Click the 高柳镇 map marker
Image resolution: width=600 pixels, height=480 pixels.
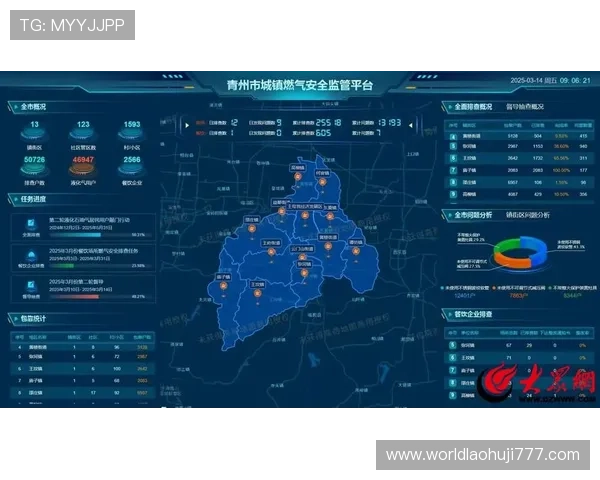pos(298,176)
